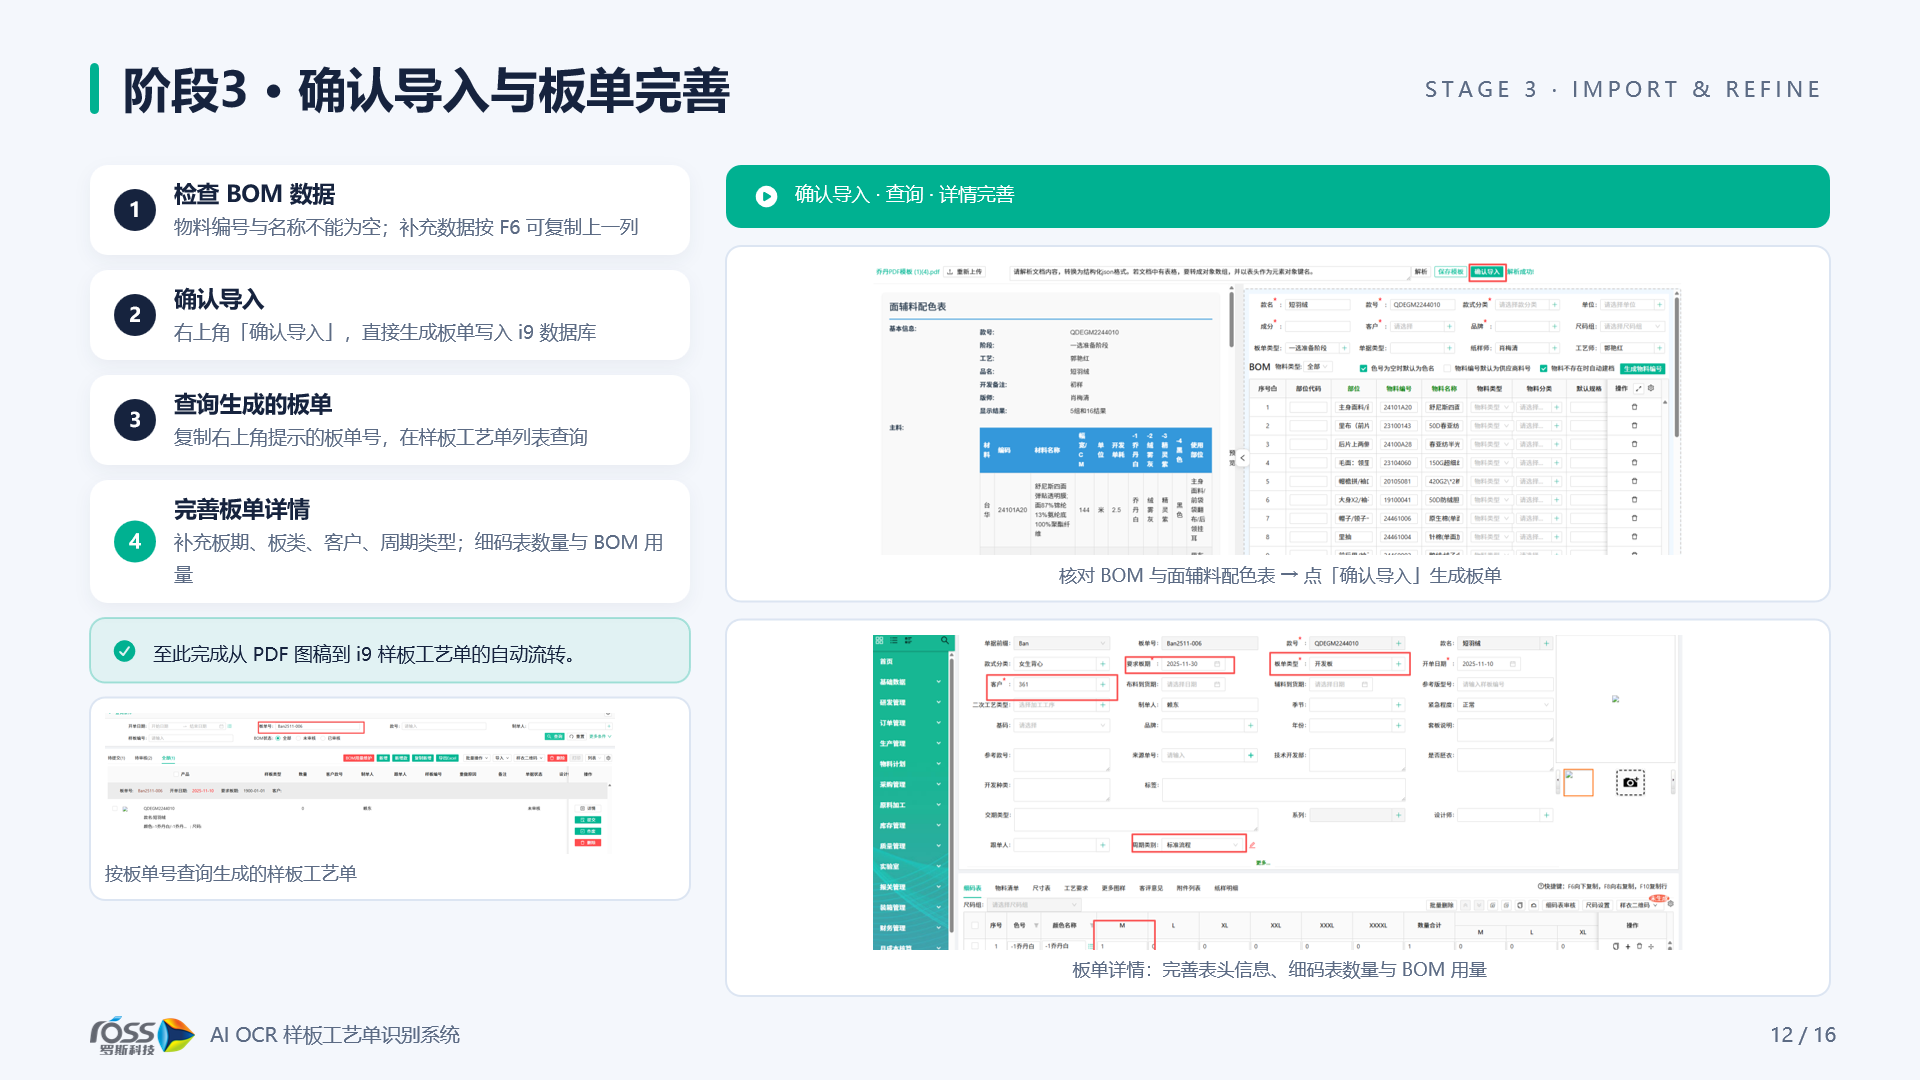Click the 重新上传 upload button
The height and width of the screenshot is (1080, 1920).
coord(964,272)
